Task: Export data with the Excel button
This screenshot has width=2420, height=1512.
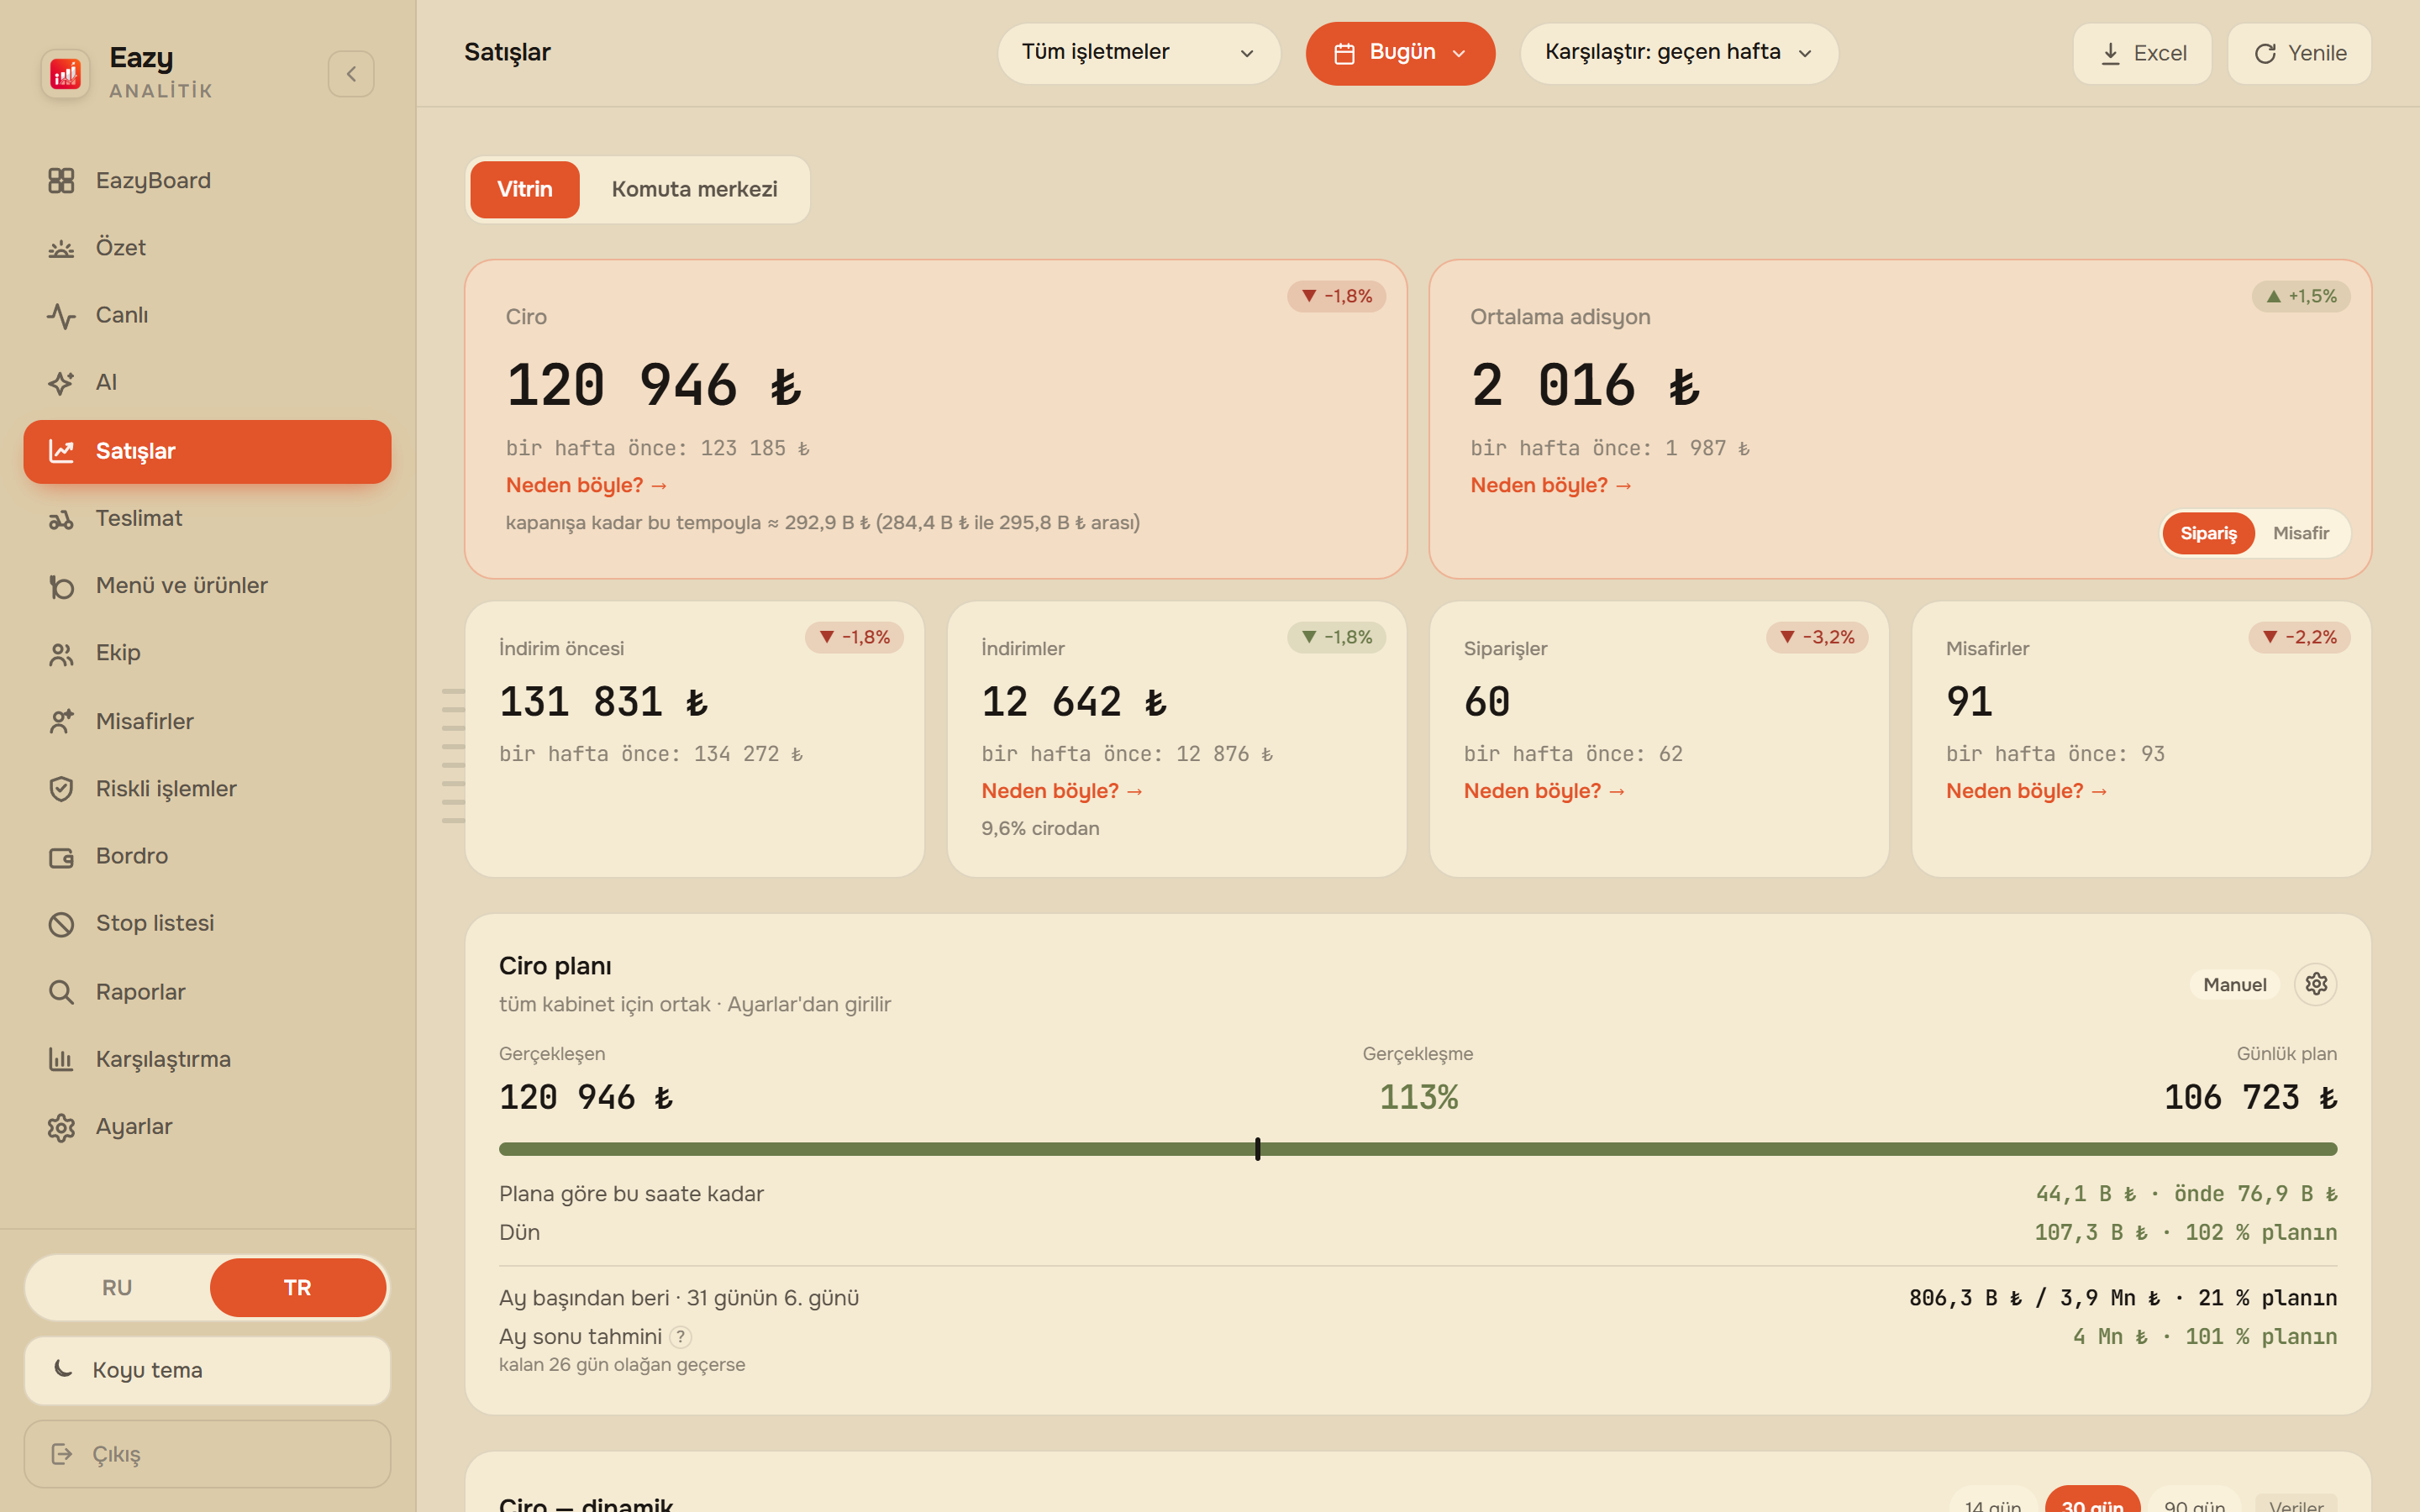Action: [x=2142, y=53]
